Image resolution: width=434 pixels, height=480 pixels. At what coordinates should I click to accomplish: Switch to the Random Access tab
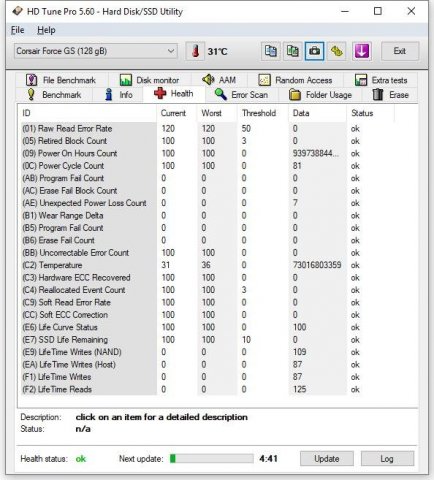click(295, 80)
